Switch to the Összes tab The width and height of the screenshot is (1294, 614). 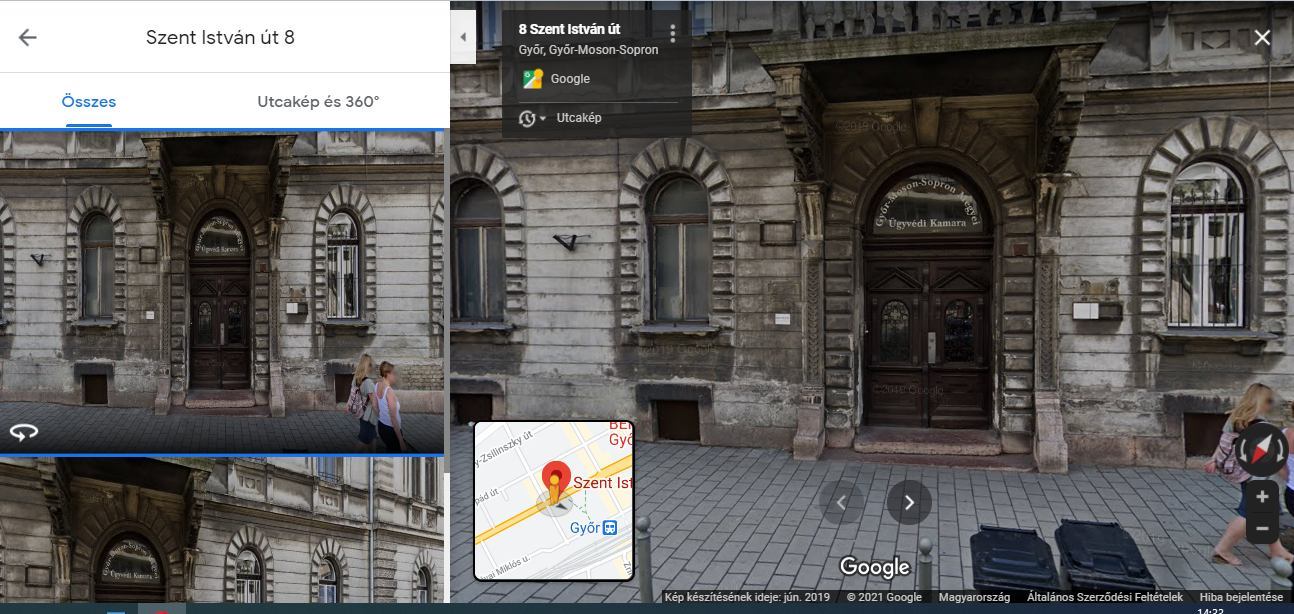89,102
